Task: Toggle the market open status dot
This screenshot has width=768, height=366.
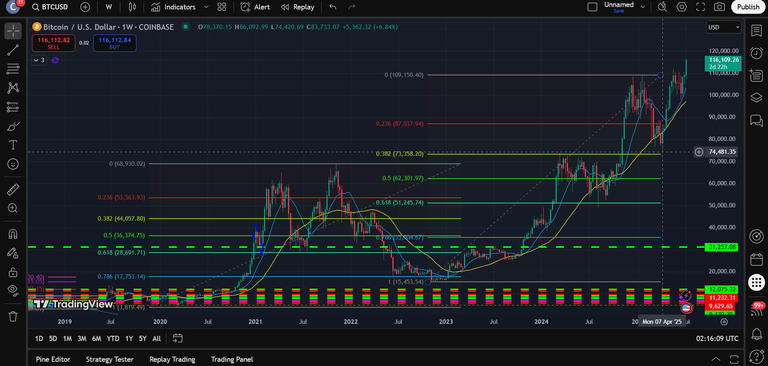Action: [185, 27]
